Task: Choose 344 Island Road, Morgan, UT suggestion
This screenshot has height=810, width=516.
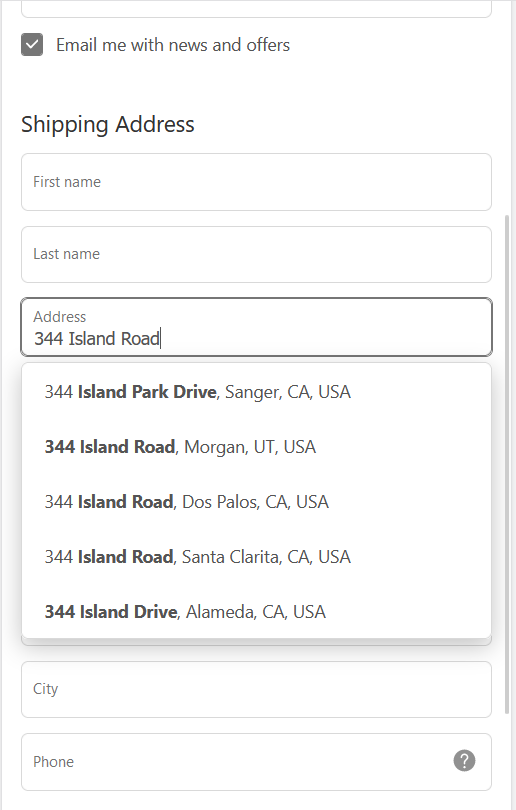Action: 256,447
